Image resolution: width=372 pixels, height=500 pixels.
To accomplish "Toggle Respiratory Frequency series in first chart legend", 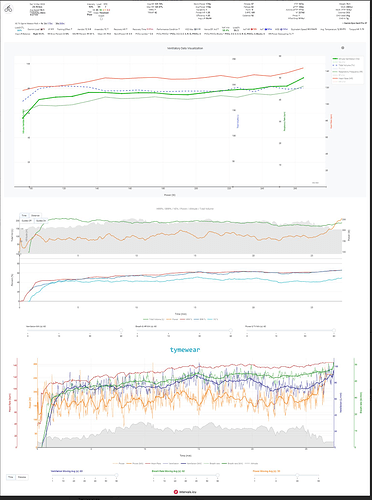I will pos(348,72).
